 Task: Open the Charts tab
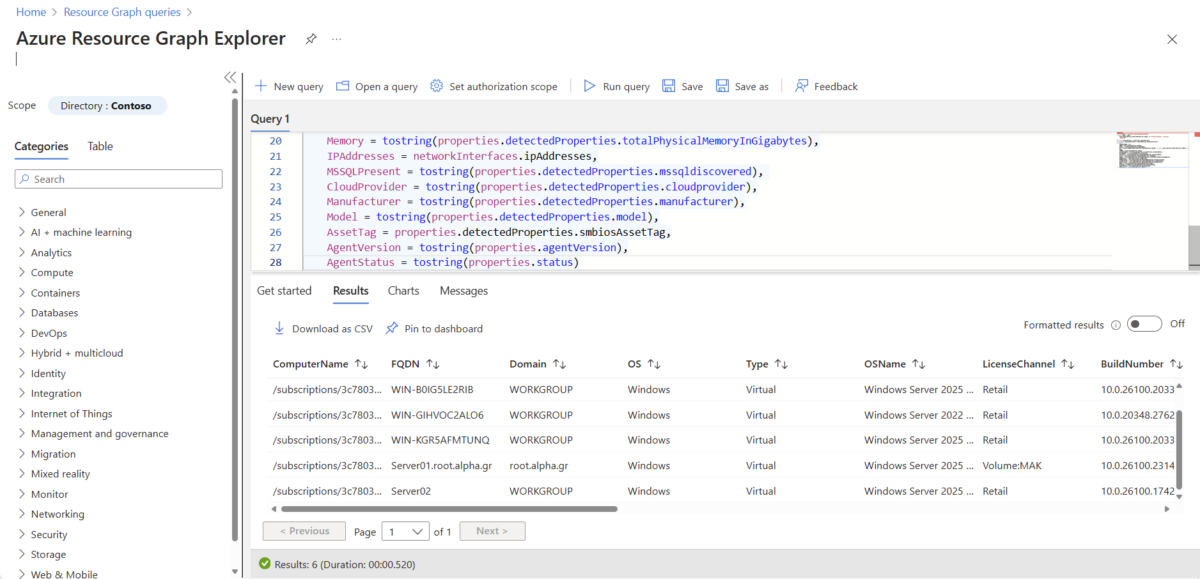403,291
